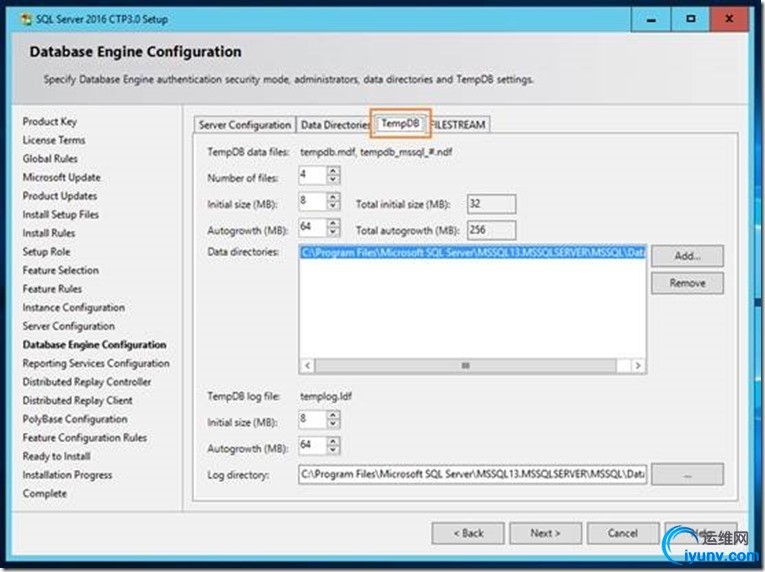Increase data files Autogrowth spinner
Screen dimensions: 765x572
333,223
